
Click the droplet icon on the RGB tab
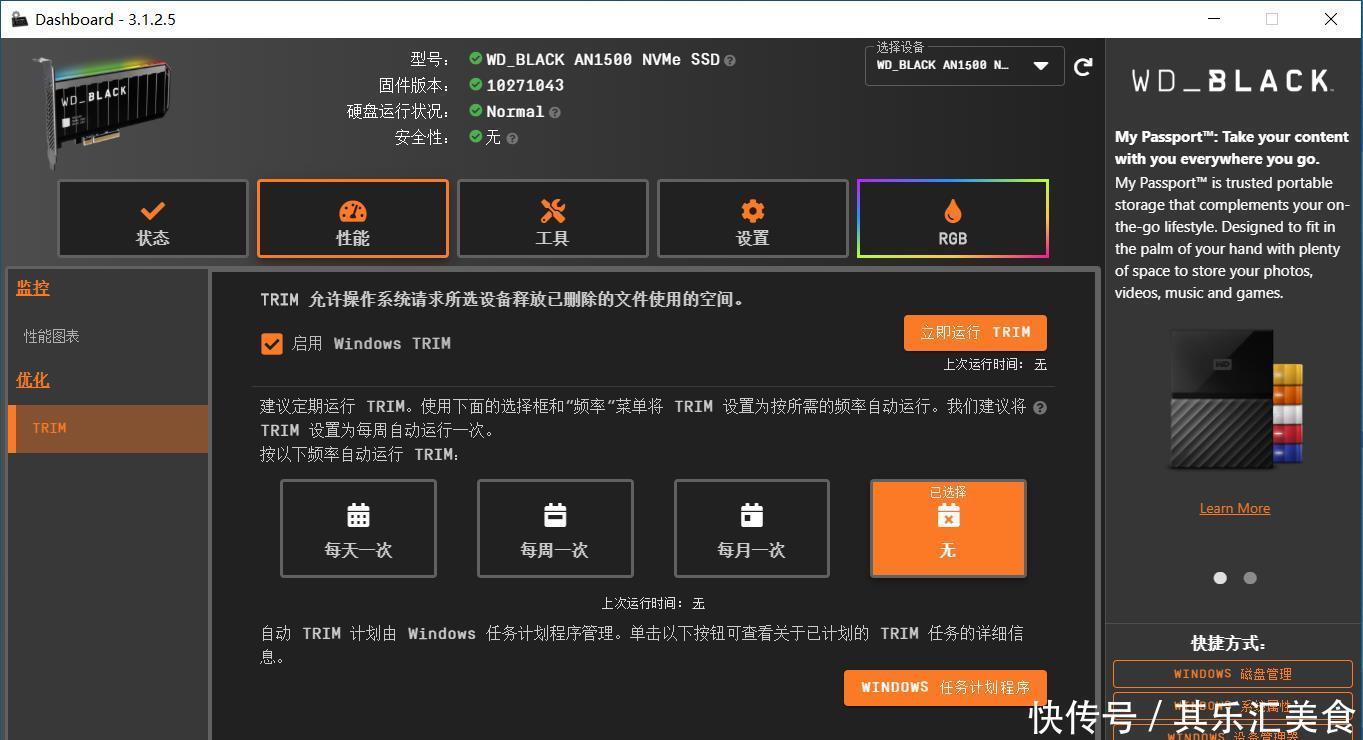(953, 211)
